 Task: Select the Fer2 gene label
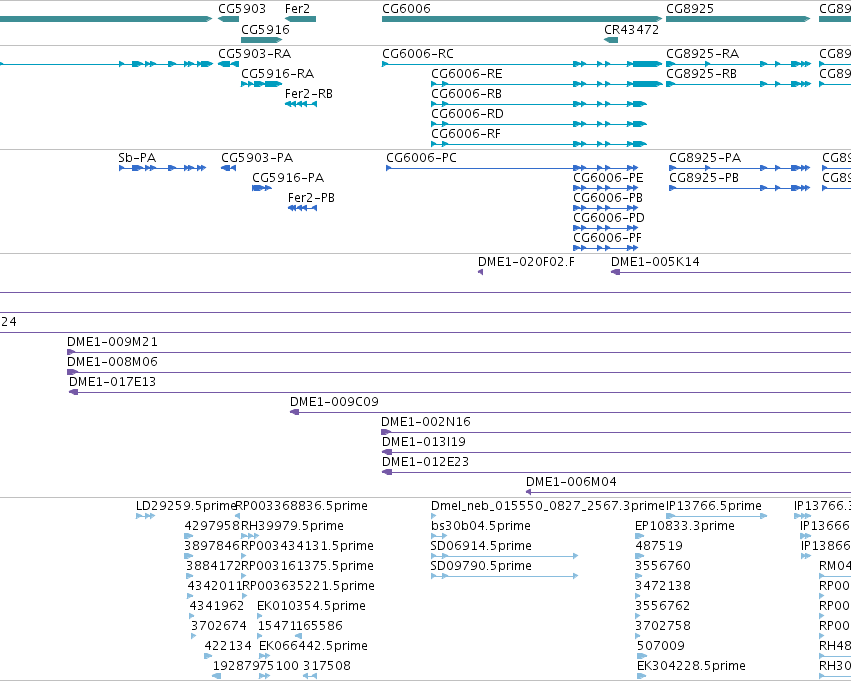pyautogui.click(x=297, y=9)
